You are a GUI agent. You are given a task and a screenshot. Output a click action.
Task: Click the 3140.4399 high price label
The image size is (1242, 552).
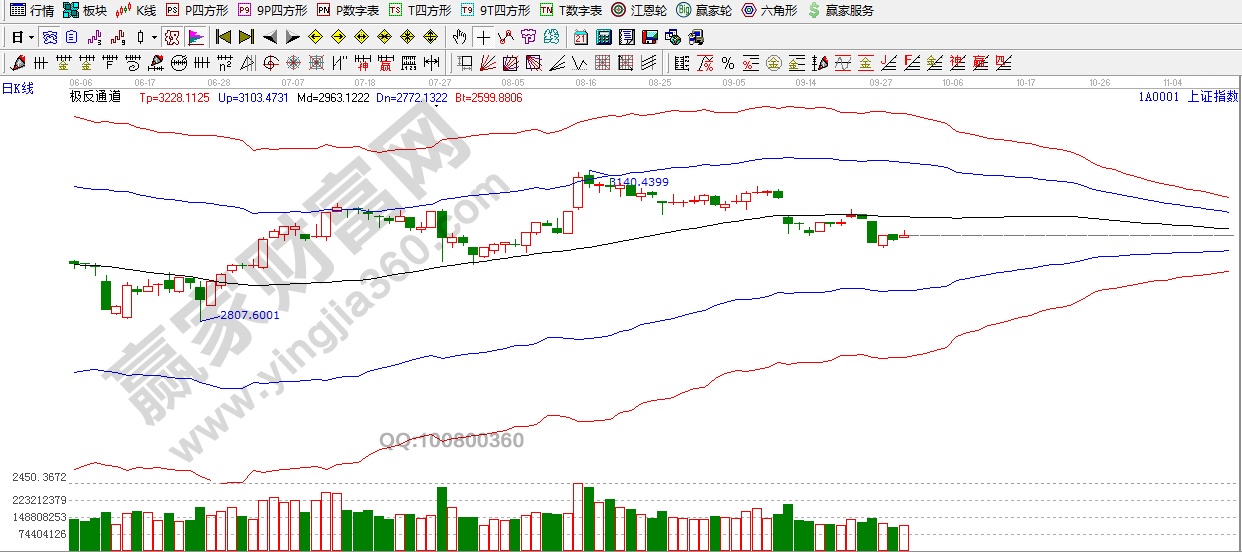[639, 182]
